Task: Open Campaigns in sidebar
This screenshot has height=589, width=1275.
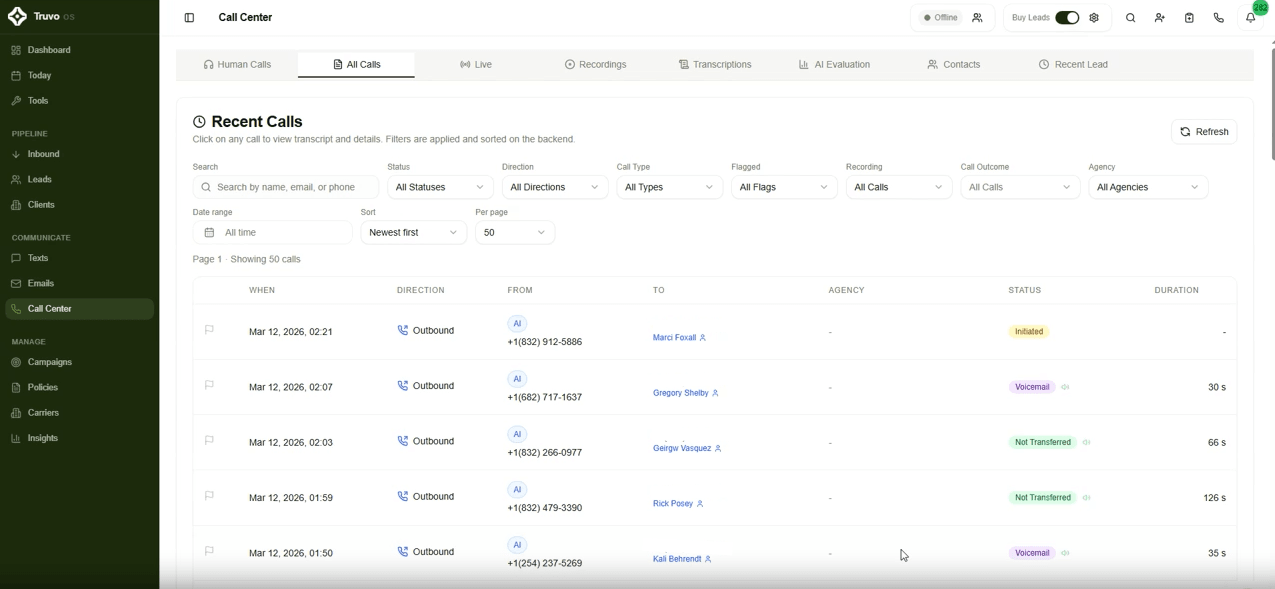Action: click(x=79, y=362)
